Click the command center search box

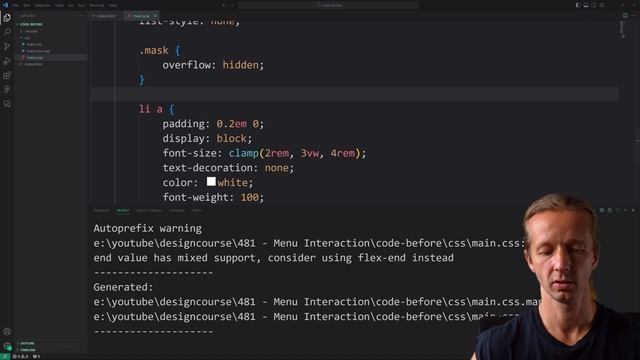[x=329, y=5]
